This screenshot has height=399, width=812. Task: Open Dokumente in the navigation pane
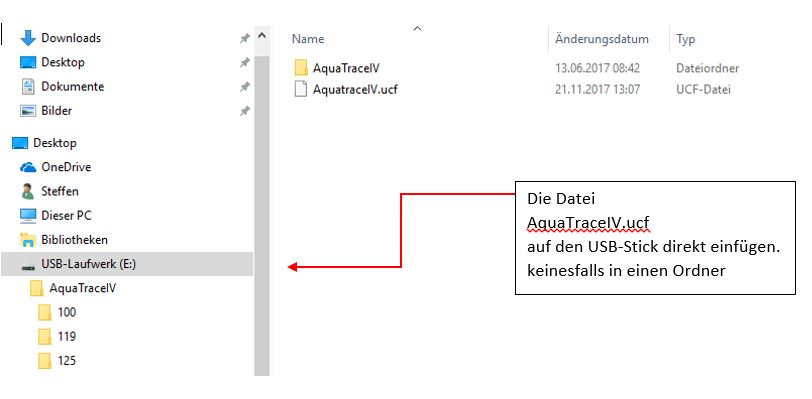(x=72, y=86)
